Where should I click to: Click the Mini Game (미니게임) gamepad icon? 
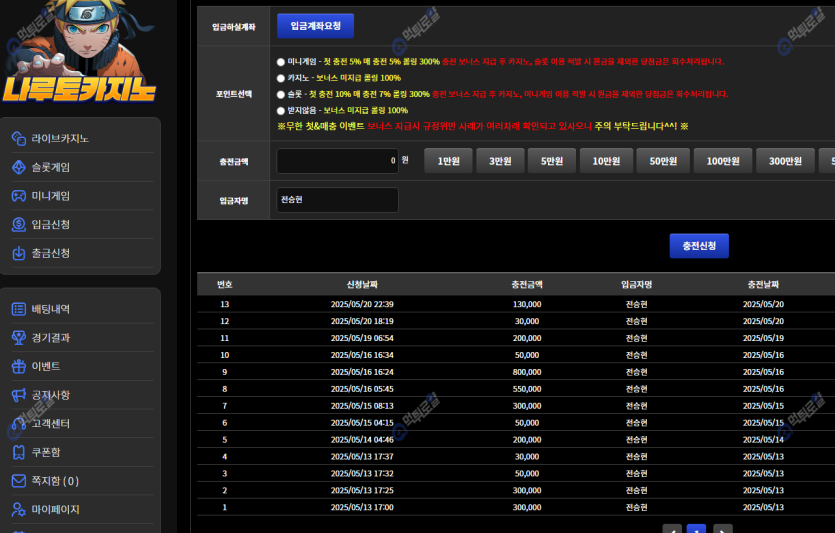(19, 196)
